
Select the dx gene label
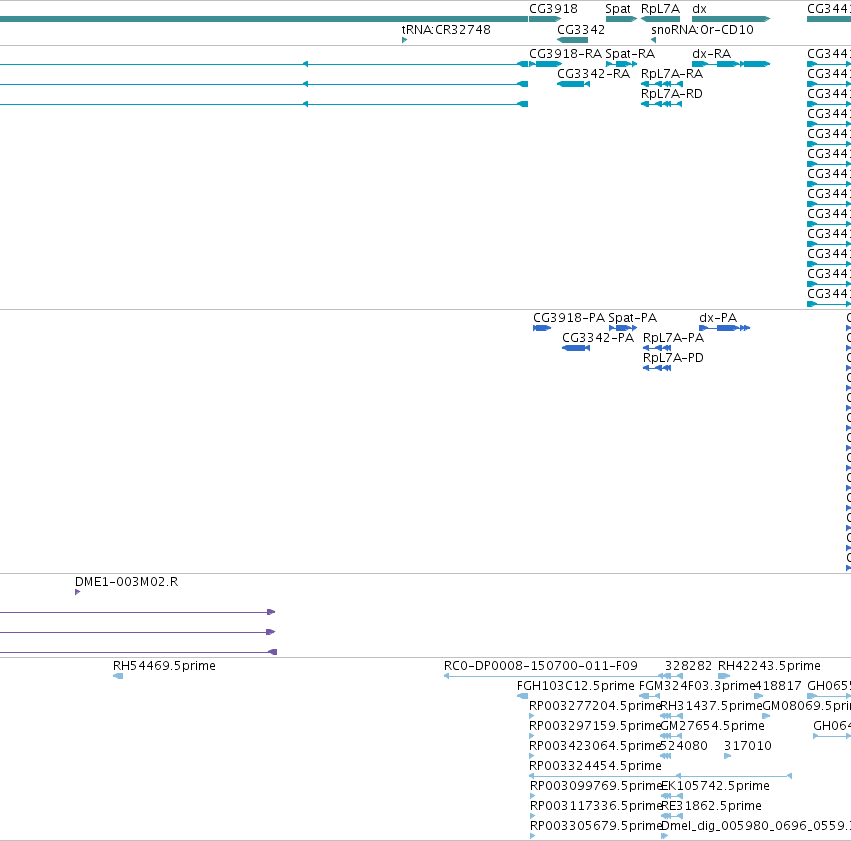click(x=700, y=9)
